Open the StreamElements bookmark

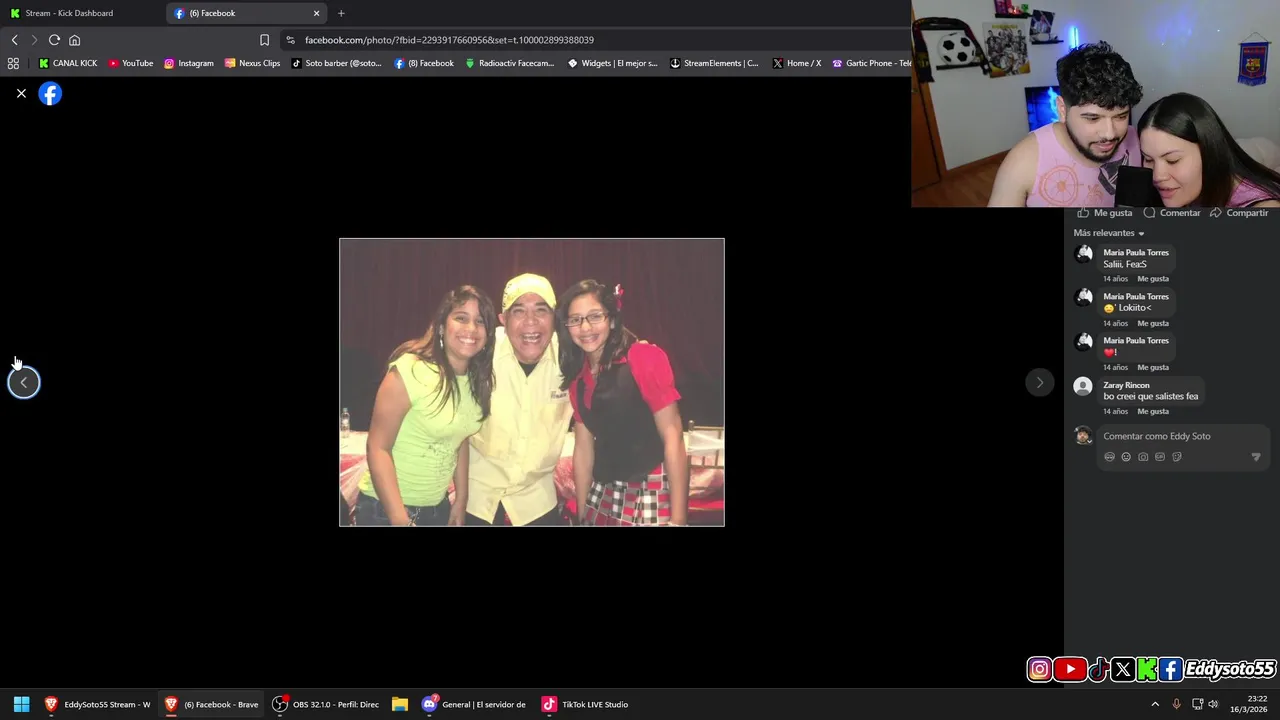(714, 63)
